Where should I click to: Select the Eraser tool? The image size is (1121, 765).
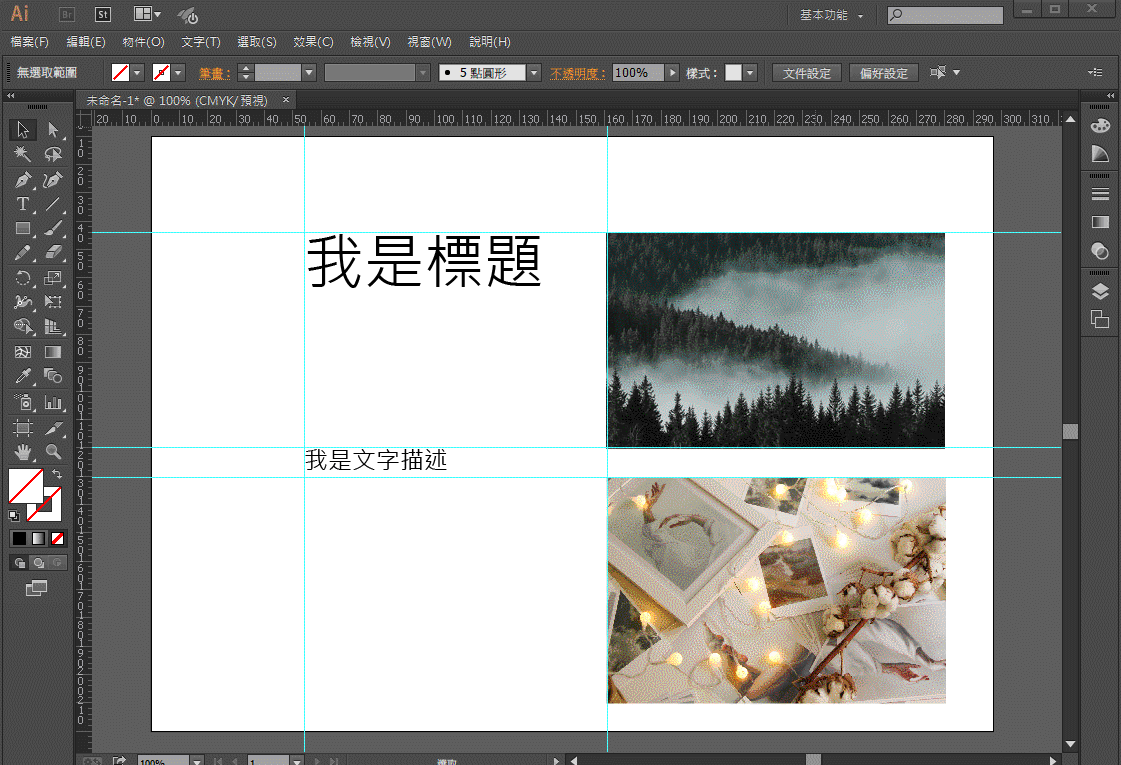[53, 252]
